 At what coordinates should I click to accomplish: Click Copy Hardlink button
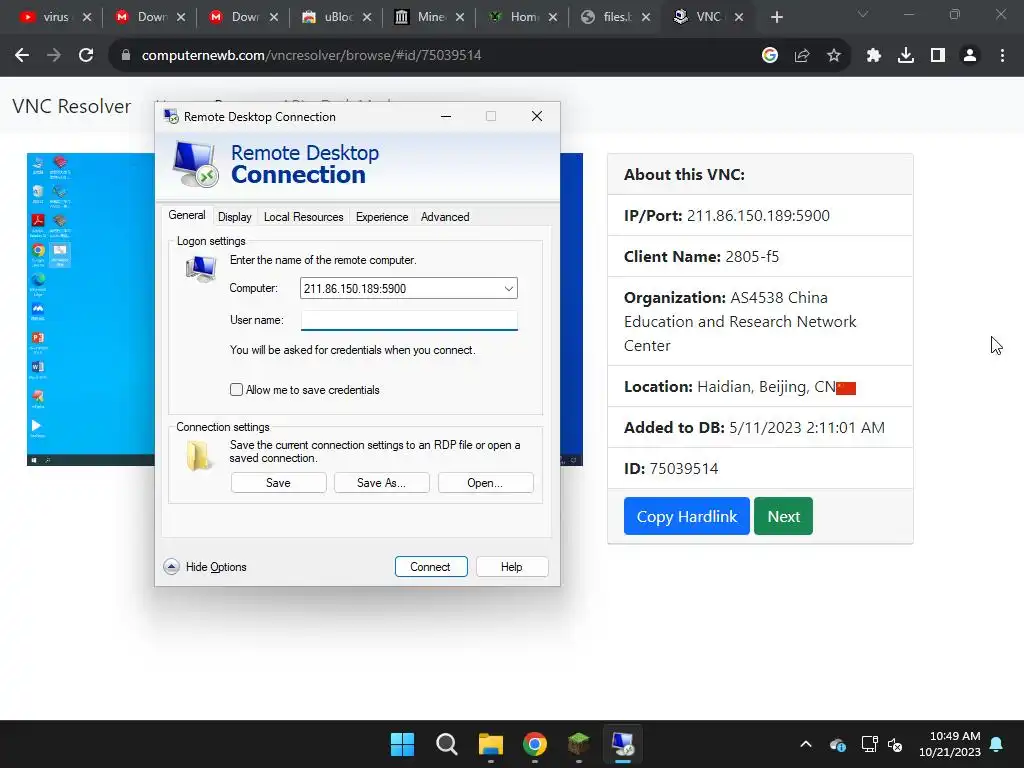tap(686, 516)
